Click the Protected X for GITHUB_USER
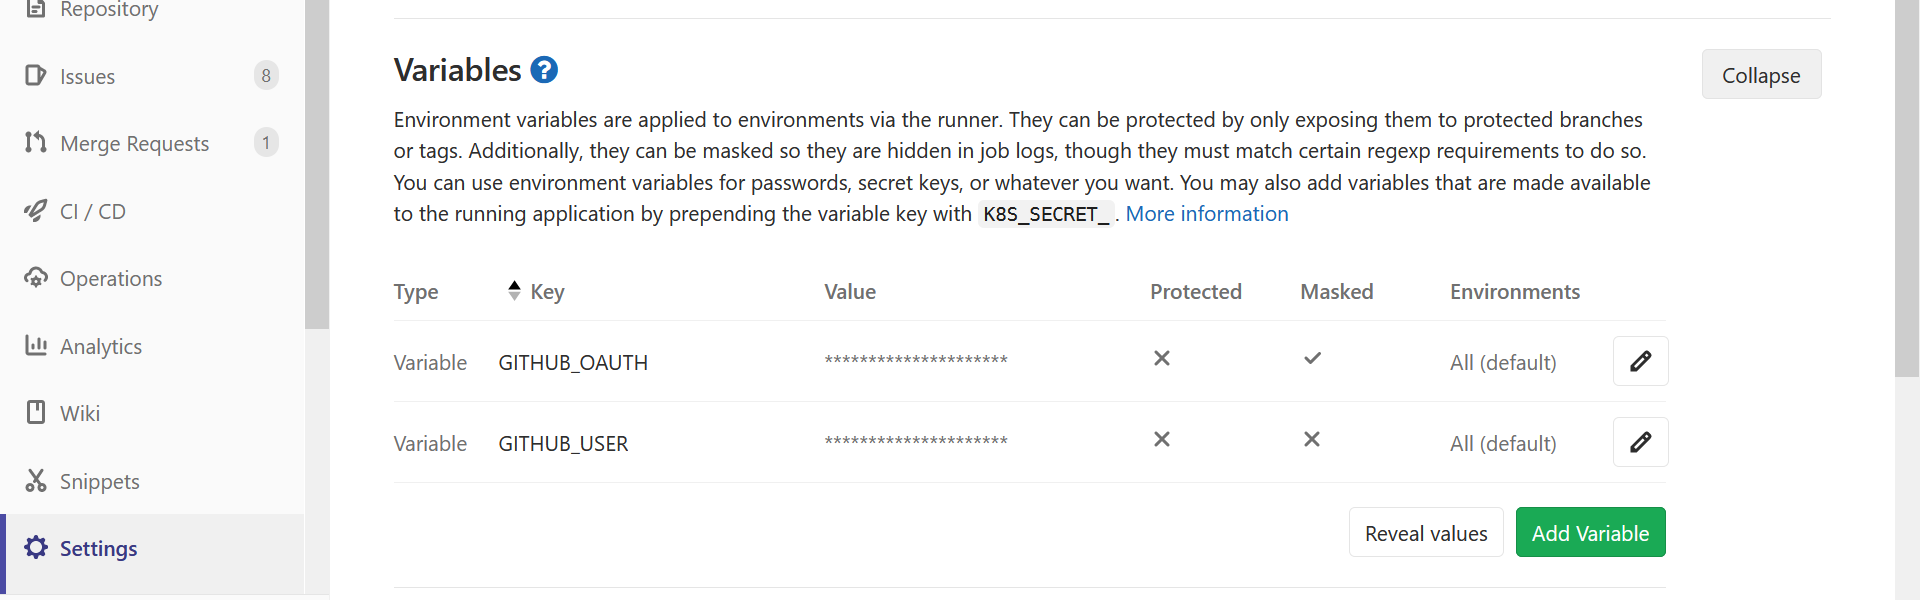Screen dimensions: 1920x600 [1162, 439]
